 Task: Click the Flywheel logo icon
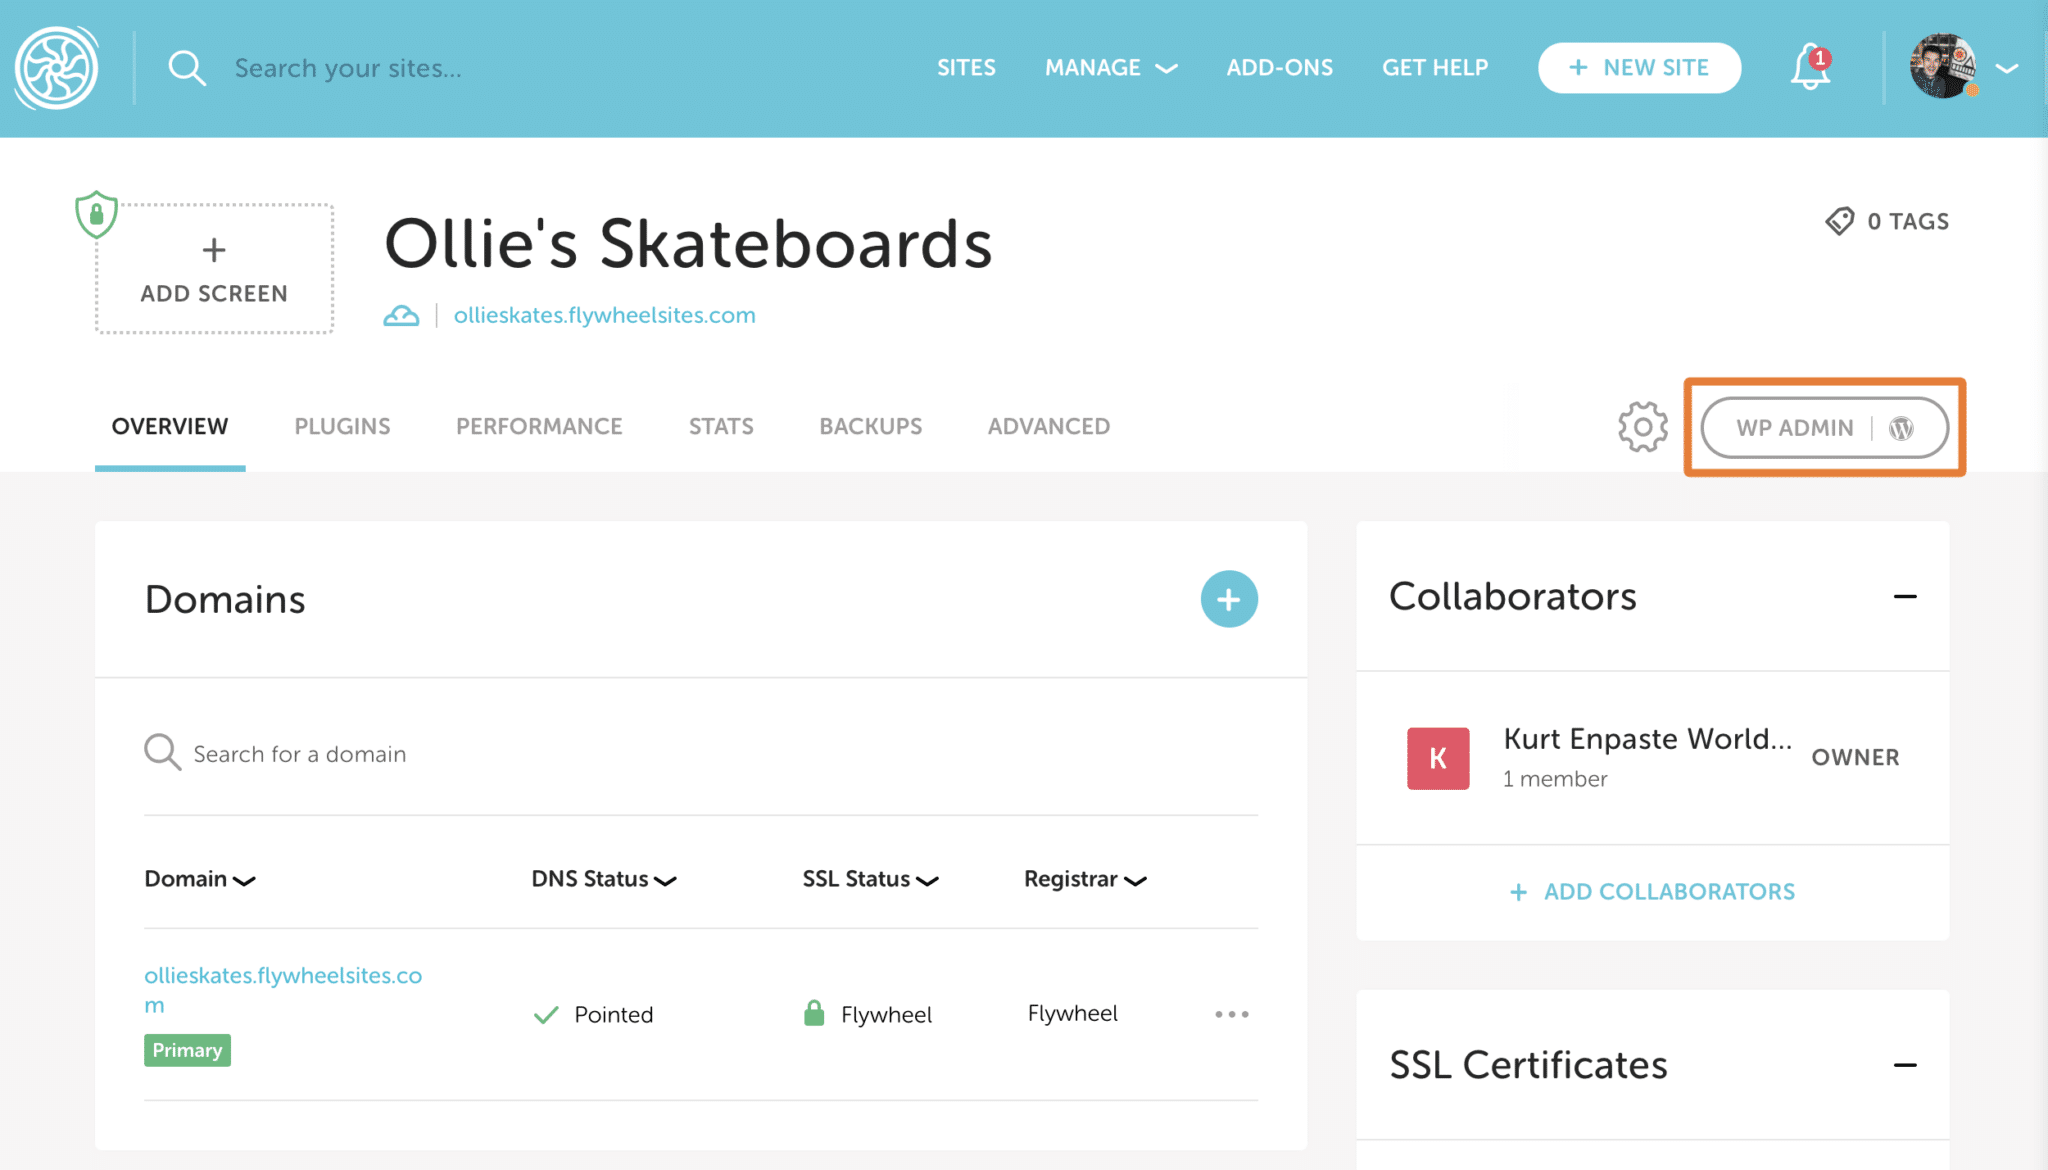point(57,67)
